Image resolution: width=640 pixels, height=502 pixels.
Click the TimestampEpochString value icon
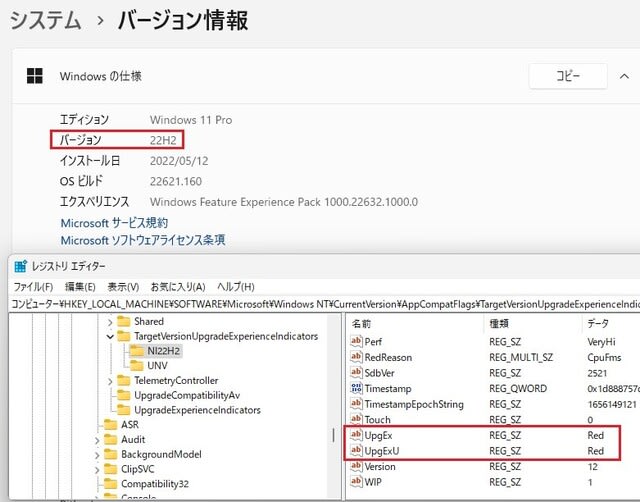click(x=356, y=404)
